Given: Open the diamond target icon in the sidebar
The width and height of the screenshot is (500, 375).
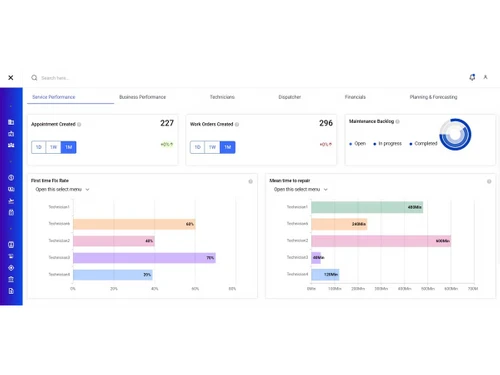Looking at the screenshot, I should [x=11, y=268].
